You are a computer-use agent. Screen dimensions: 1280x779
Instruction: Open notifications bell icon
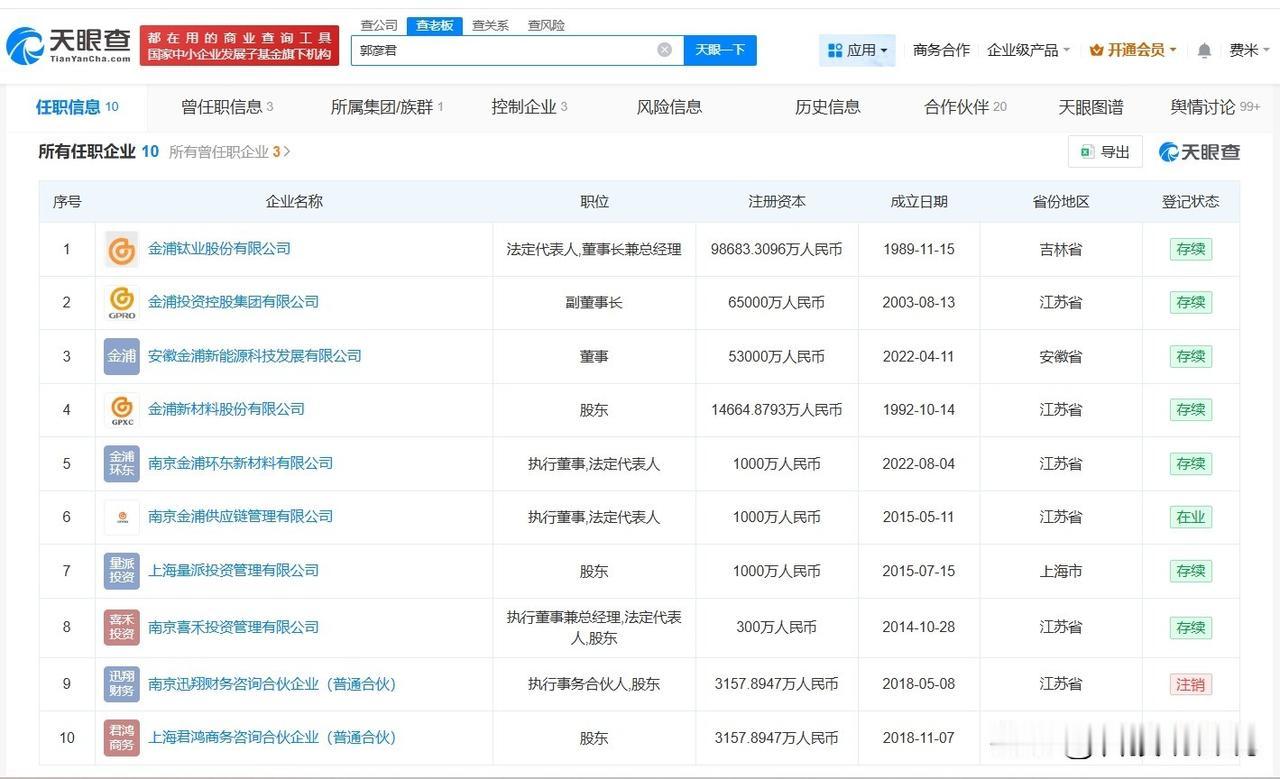click(1204, 50)
